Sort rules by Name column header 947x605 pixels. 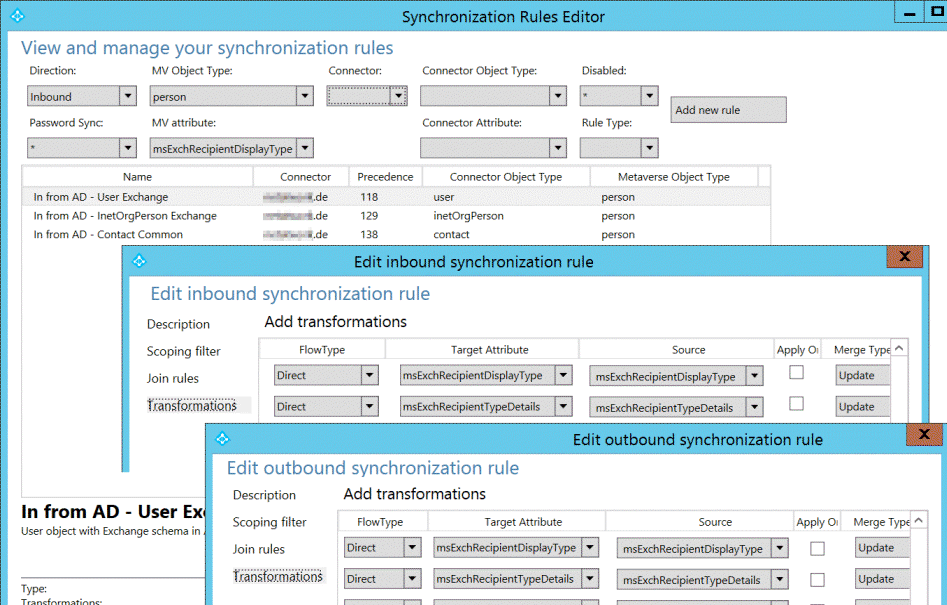[x=138, y=177]
